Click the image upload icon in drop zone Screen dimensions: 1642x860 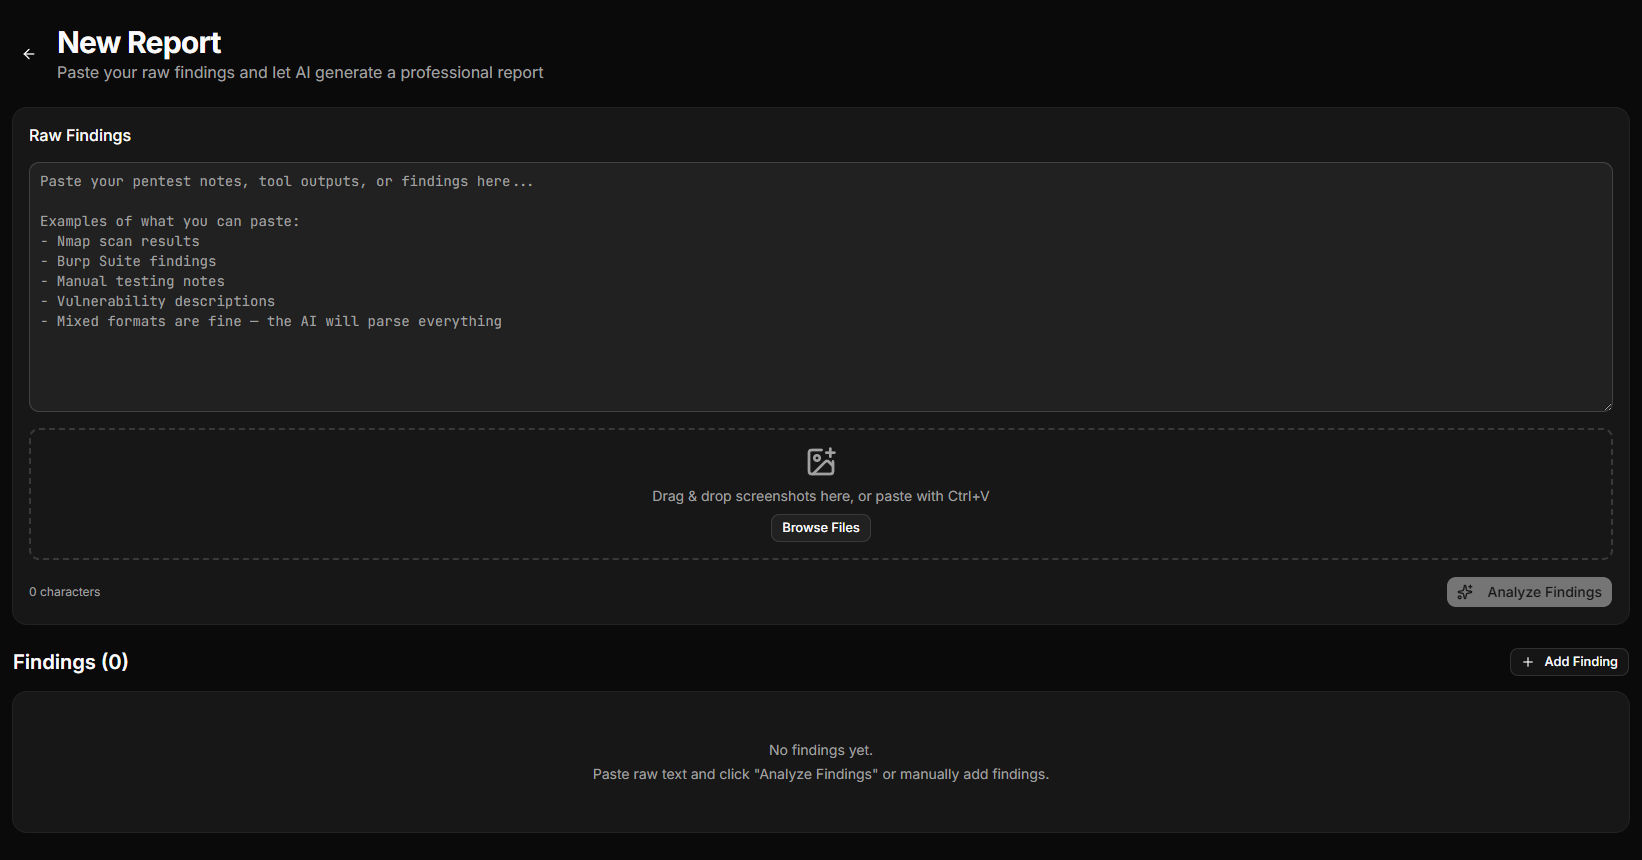821,461
